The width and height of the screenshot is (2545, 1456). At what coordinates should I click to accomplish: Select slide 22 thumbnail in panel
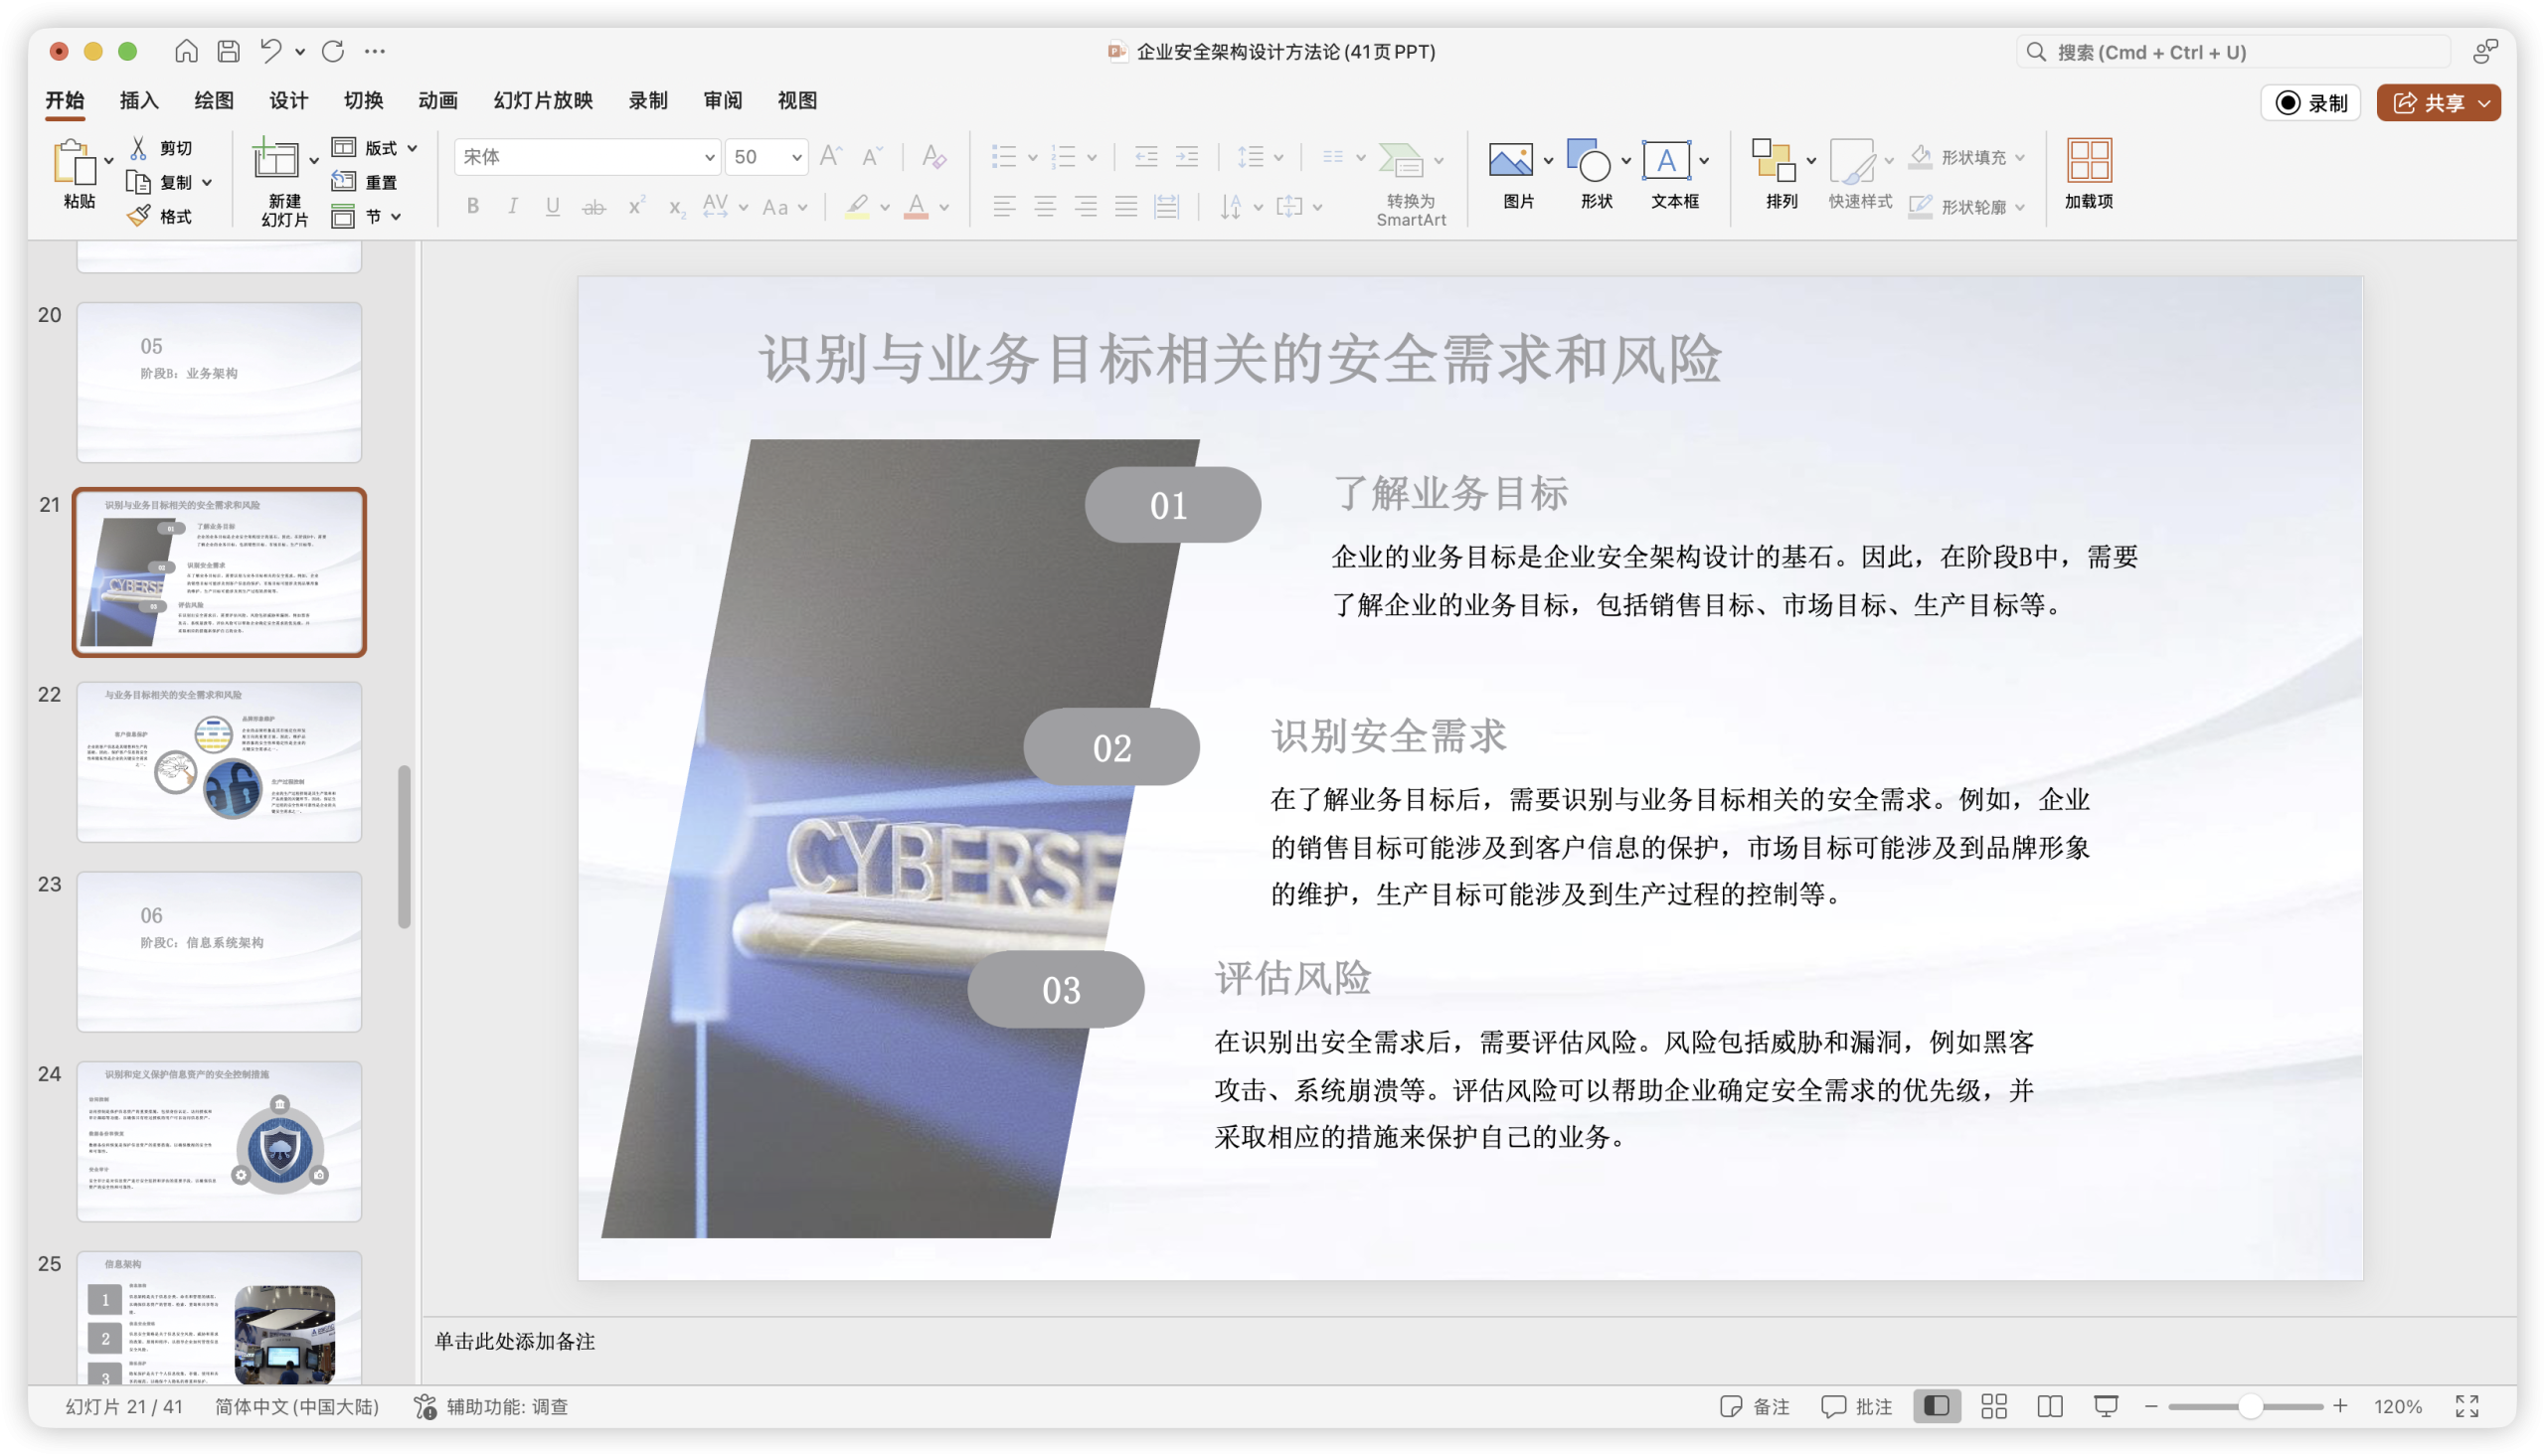[x=219, y=761]
